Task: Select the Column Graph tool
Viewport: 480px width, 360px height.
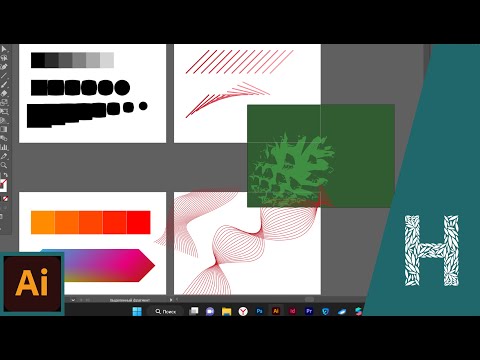Action: pos(4,147)
